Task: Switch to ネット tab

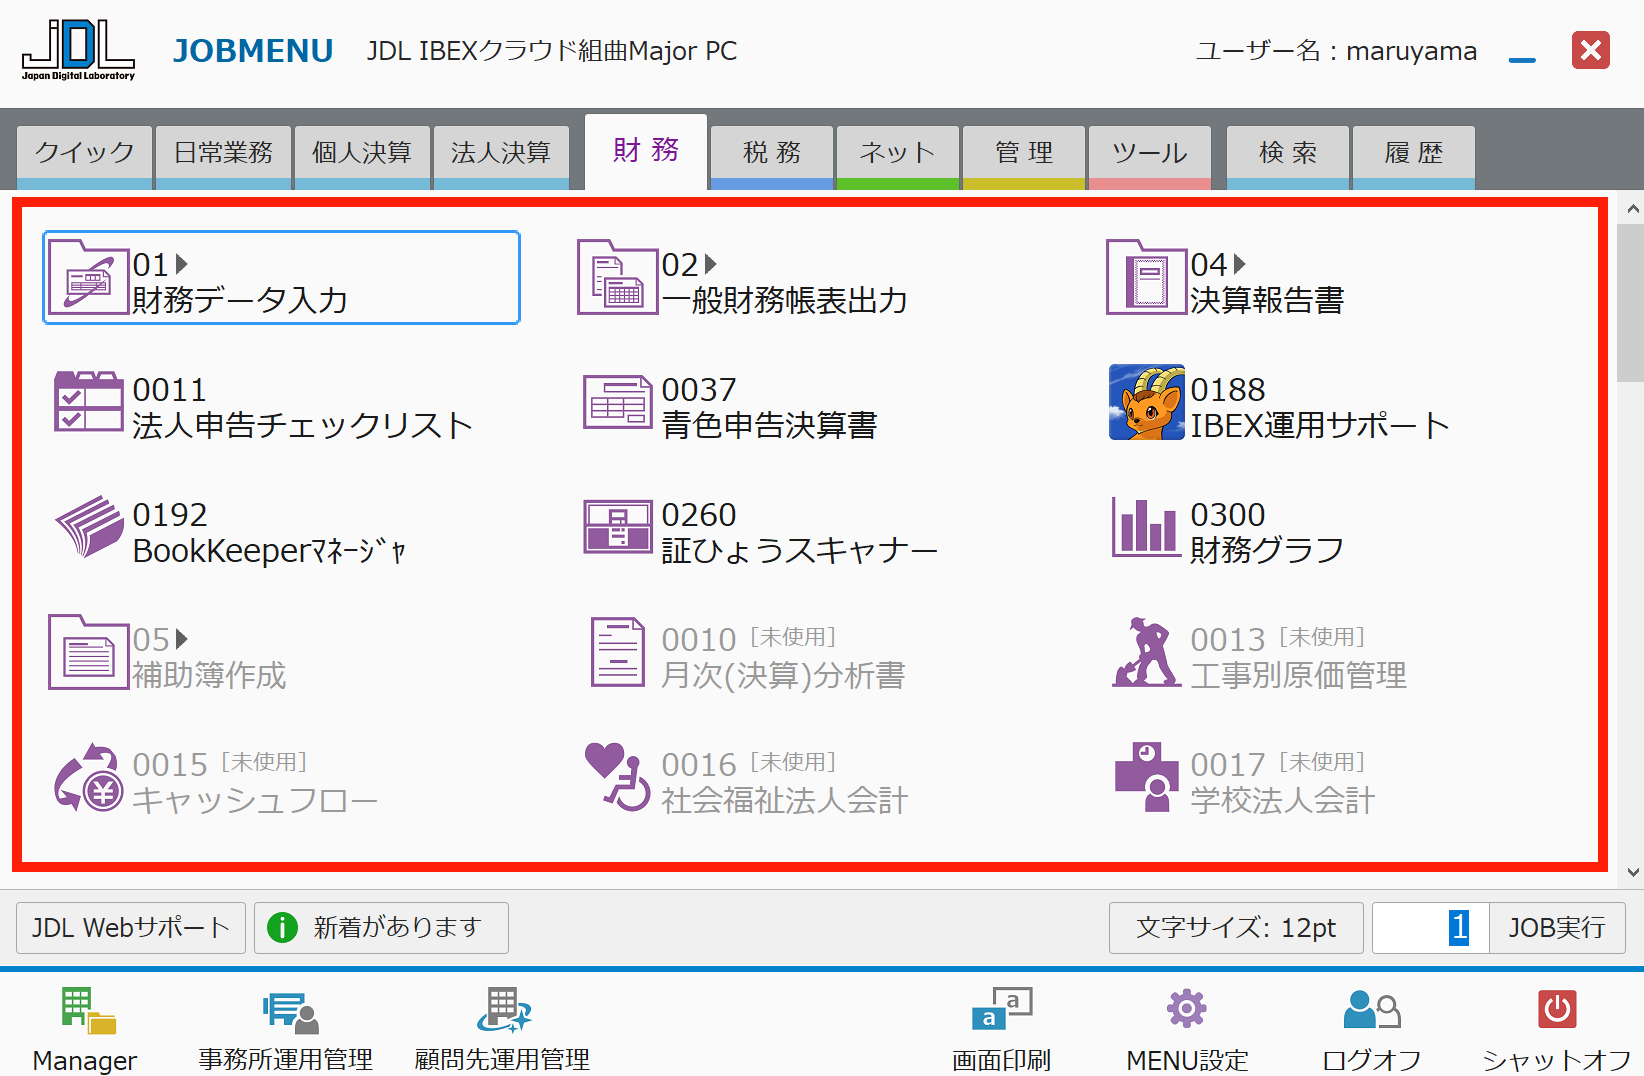Action: pyautogui.click(x=898, y=157)
